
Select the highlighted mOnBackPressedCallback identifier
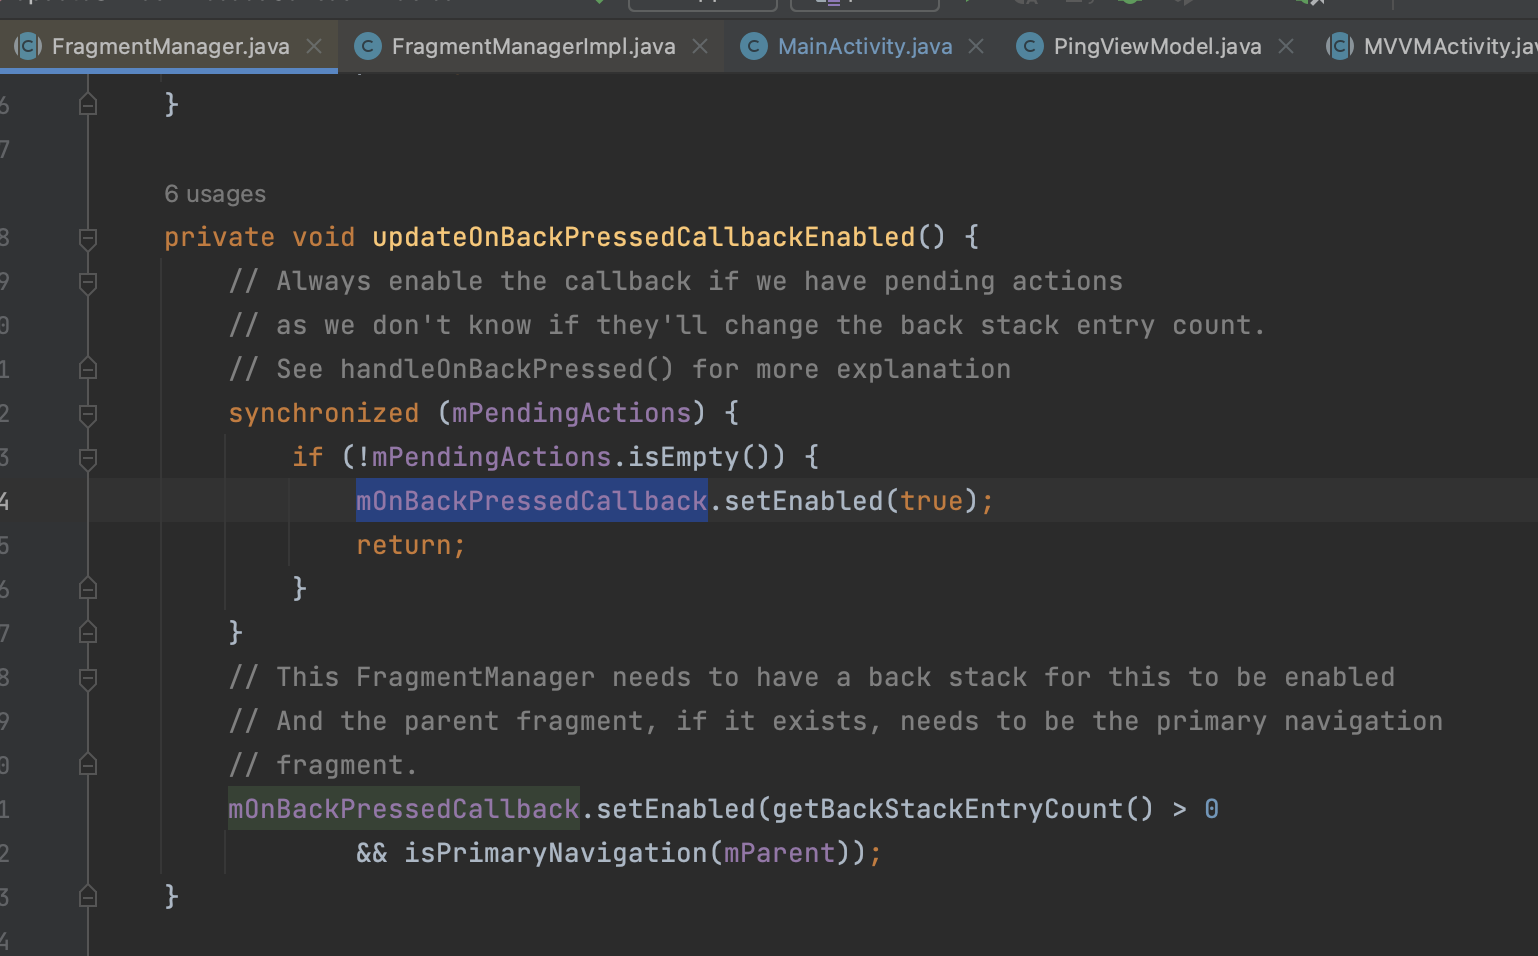531,501
